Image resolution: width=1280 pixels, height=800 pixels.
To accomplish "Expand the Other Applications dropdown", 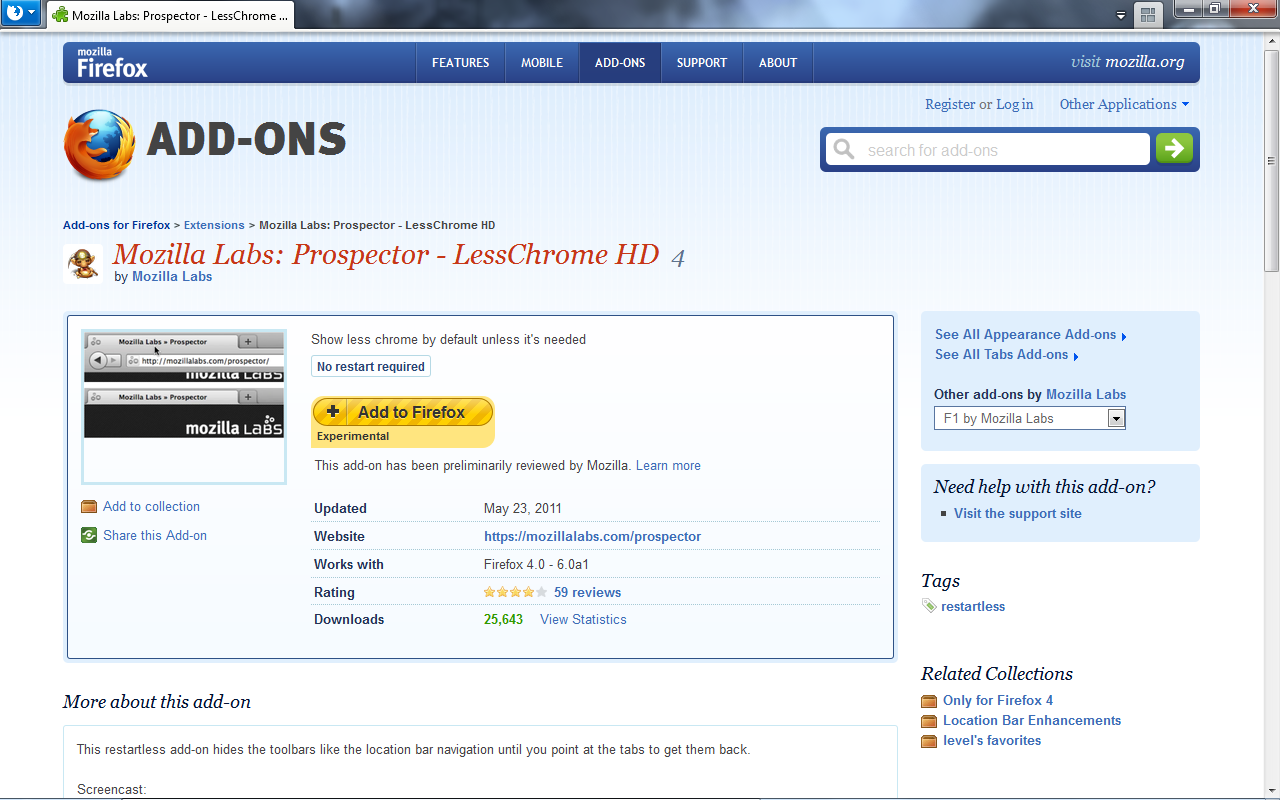I will 1124,104.
